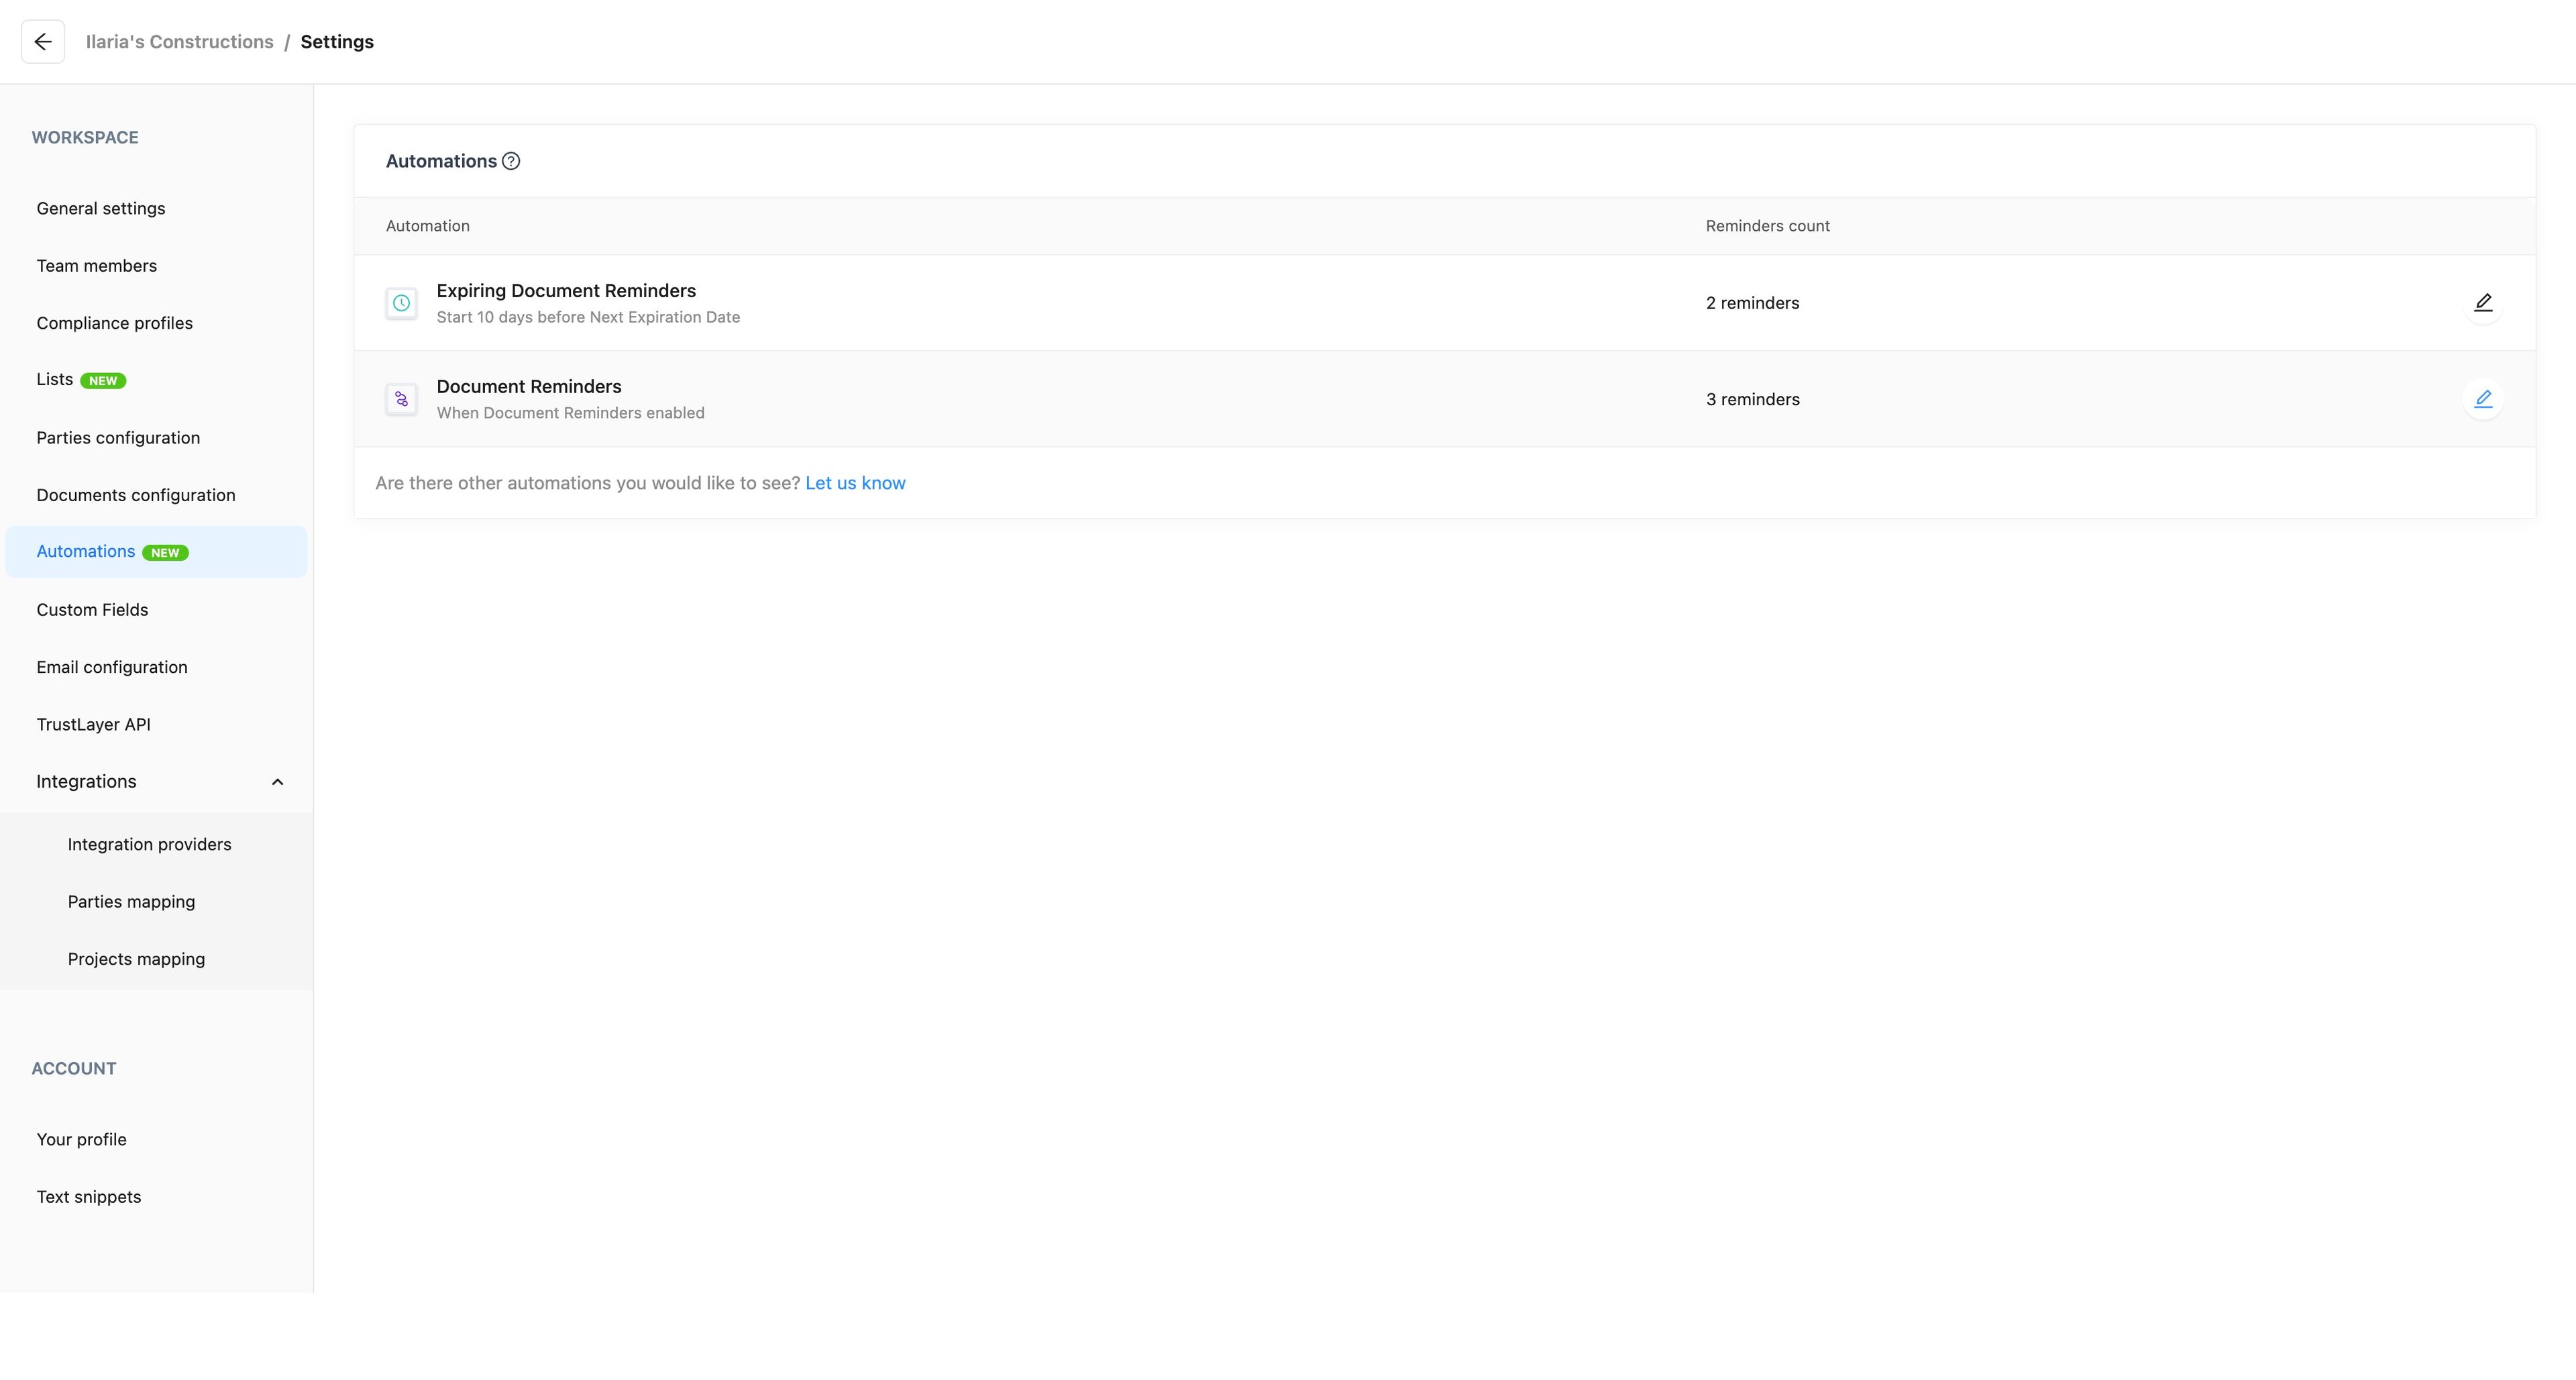Collapse the Integrations section chevron
Image resolution: width=2576 pixels, height=1380 pixels.
point(277,782)
